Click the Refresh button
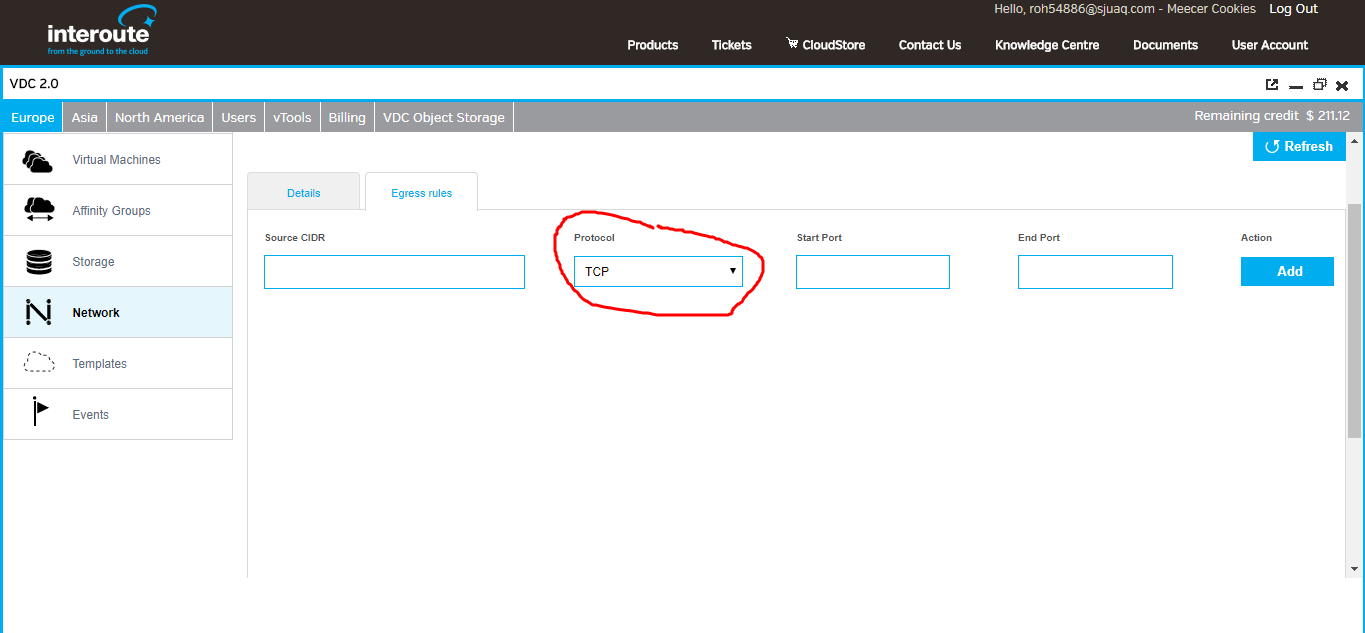1365x633 pixels. (x=1299, y=146)
